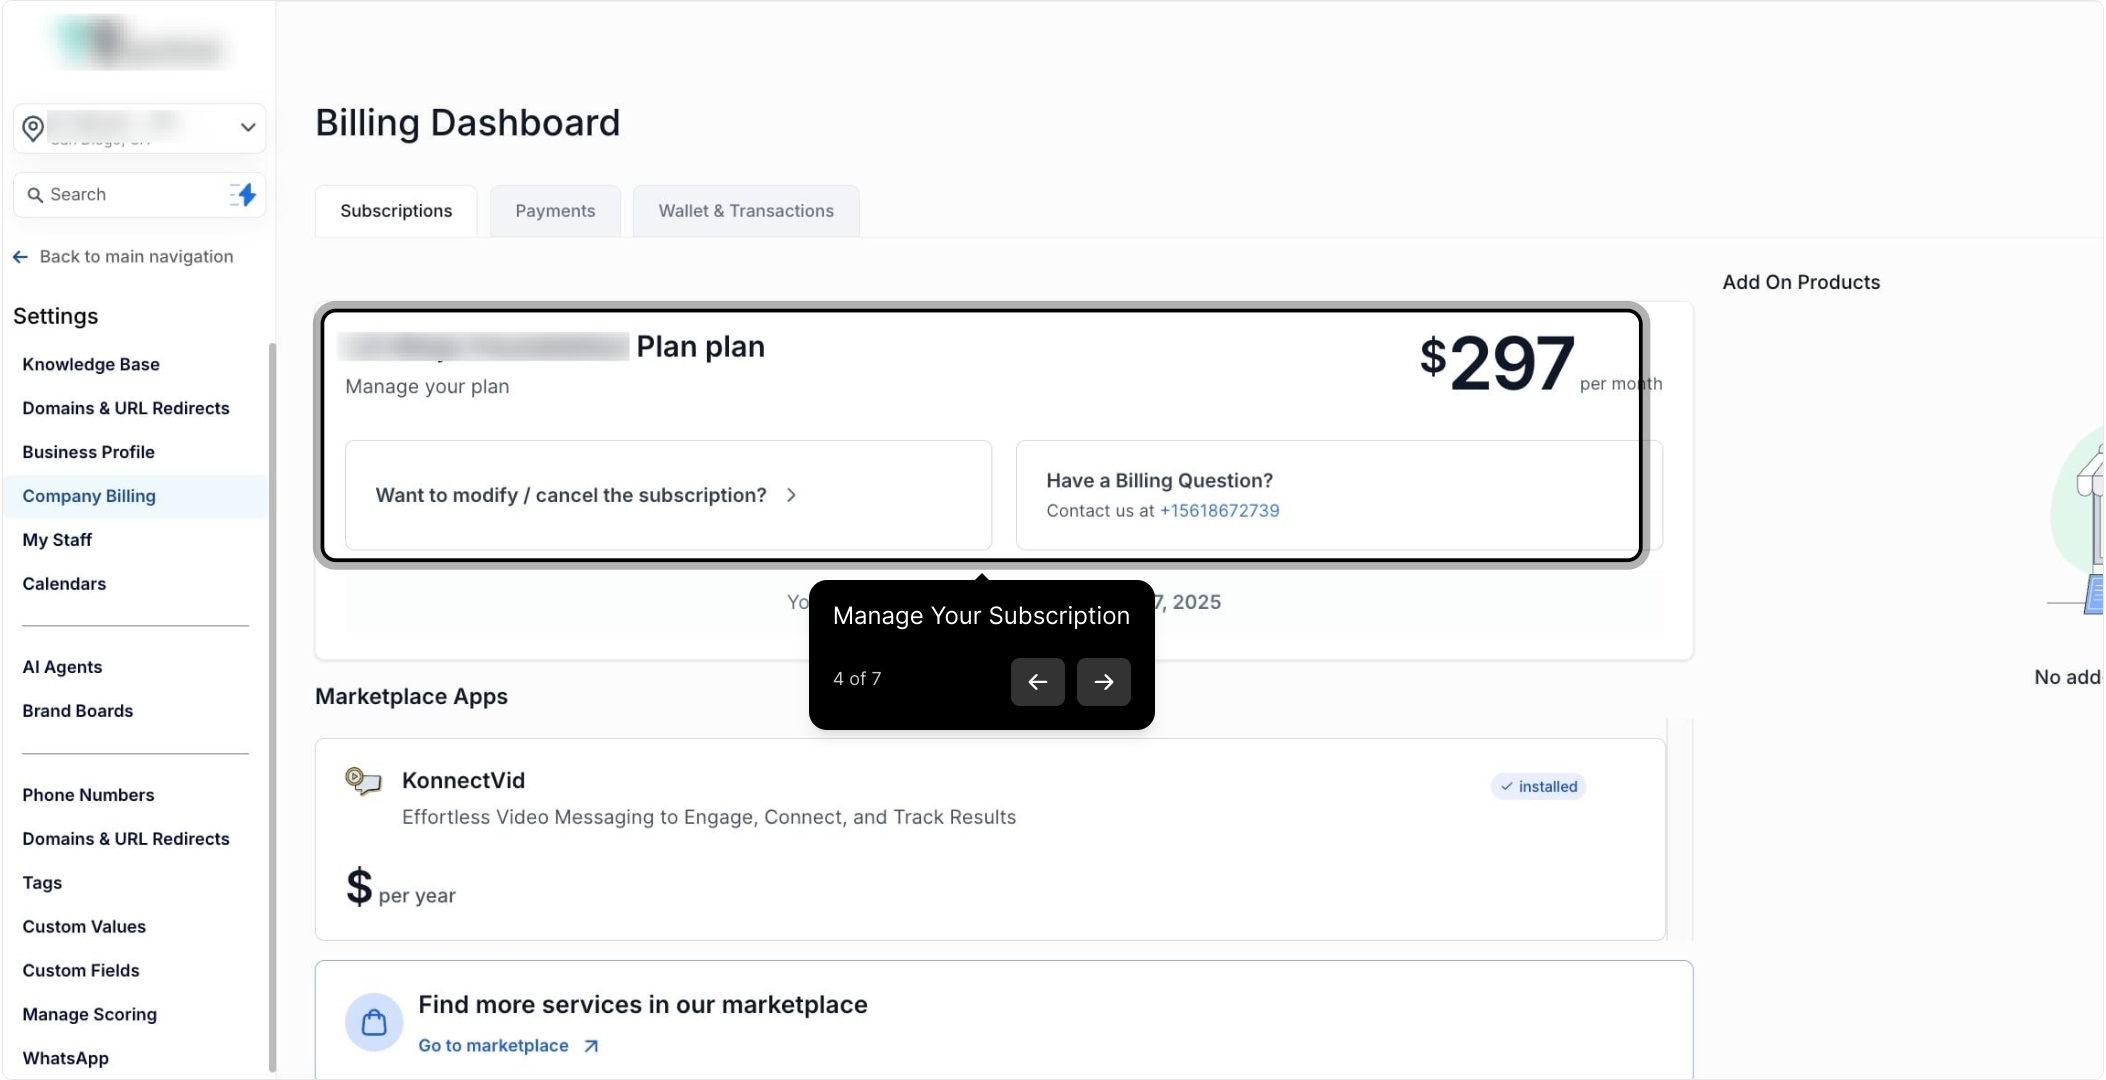Open the Go to marketplace link

coord(493,1046)
